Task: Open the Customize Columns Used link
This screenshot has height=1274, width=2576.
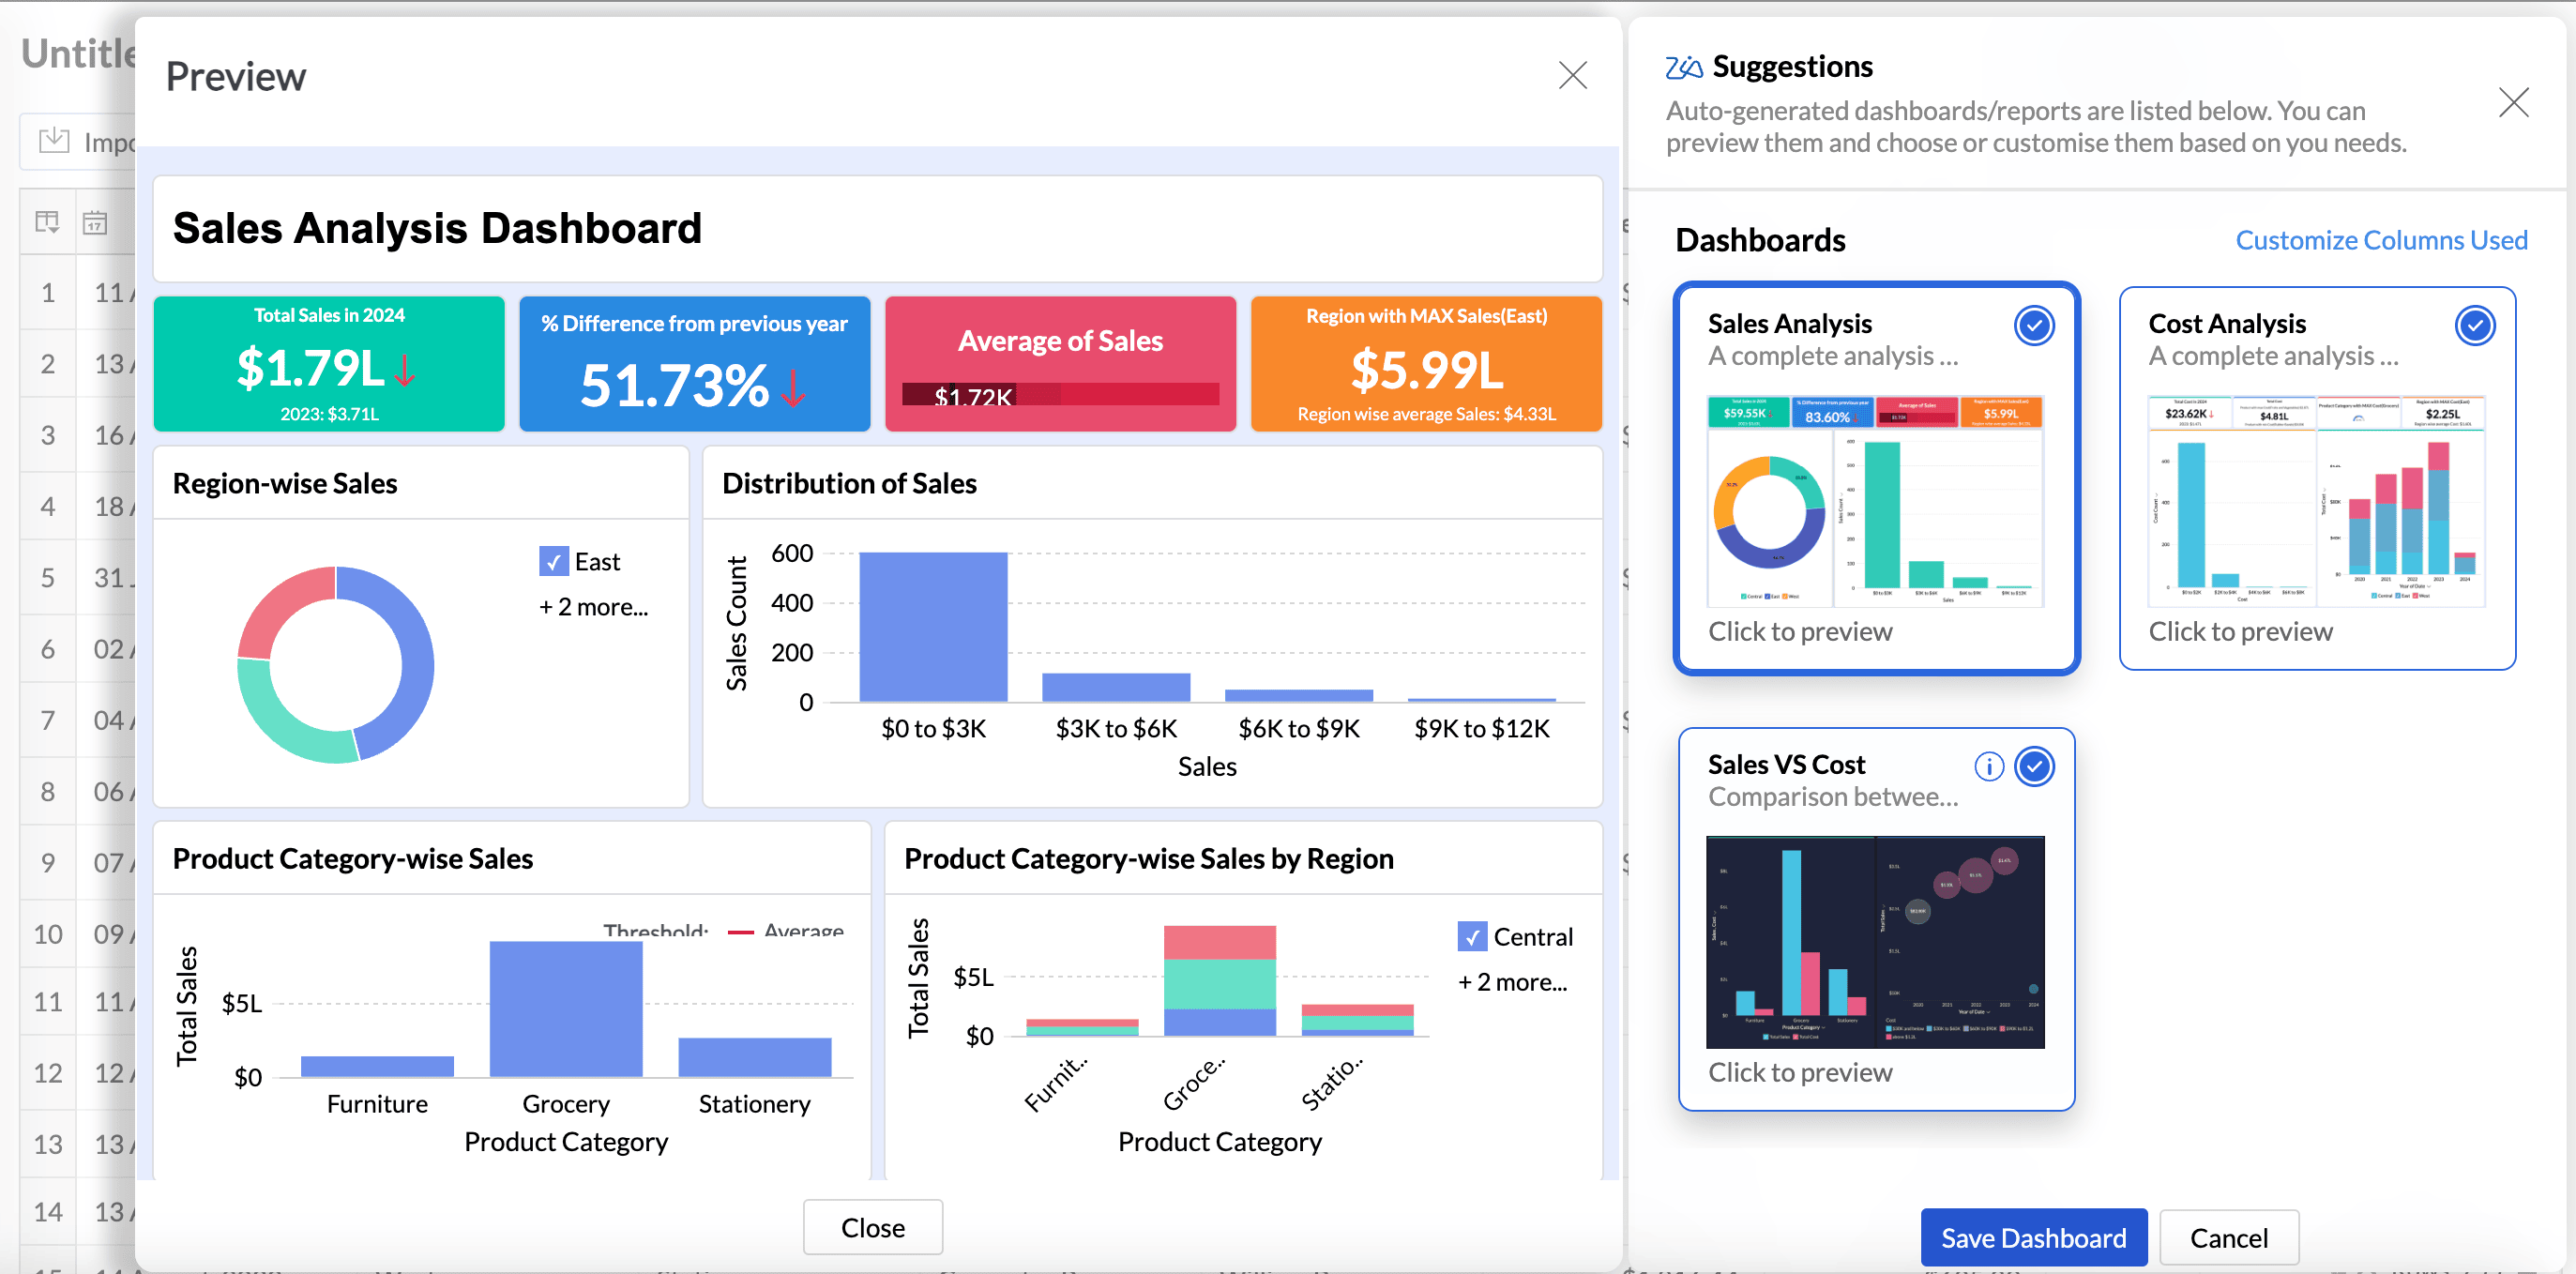Action: coord(2381,240)
